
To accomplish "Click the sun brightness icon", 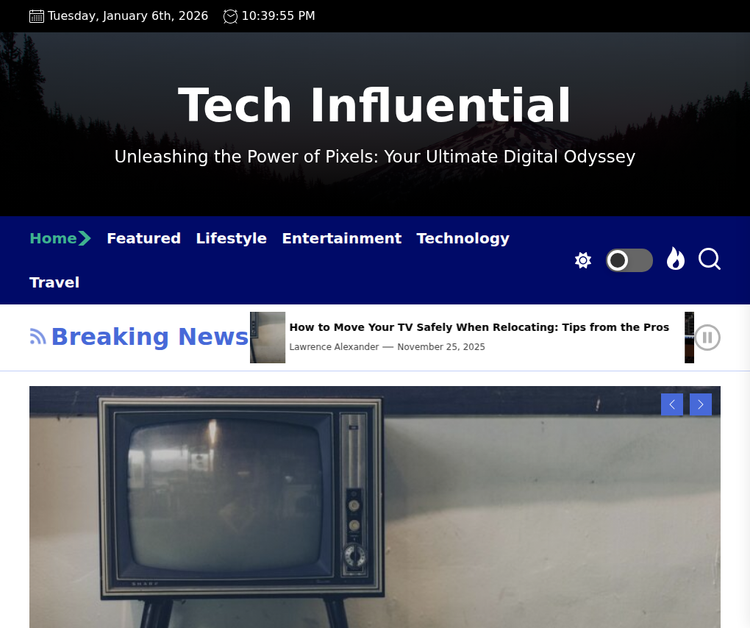I will (583, 261).
